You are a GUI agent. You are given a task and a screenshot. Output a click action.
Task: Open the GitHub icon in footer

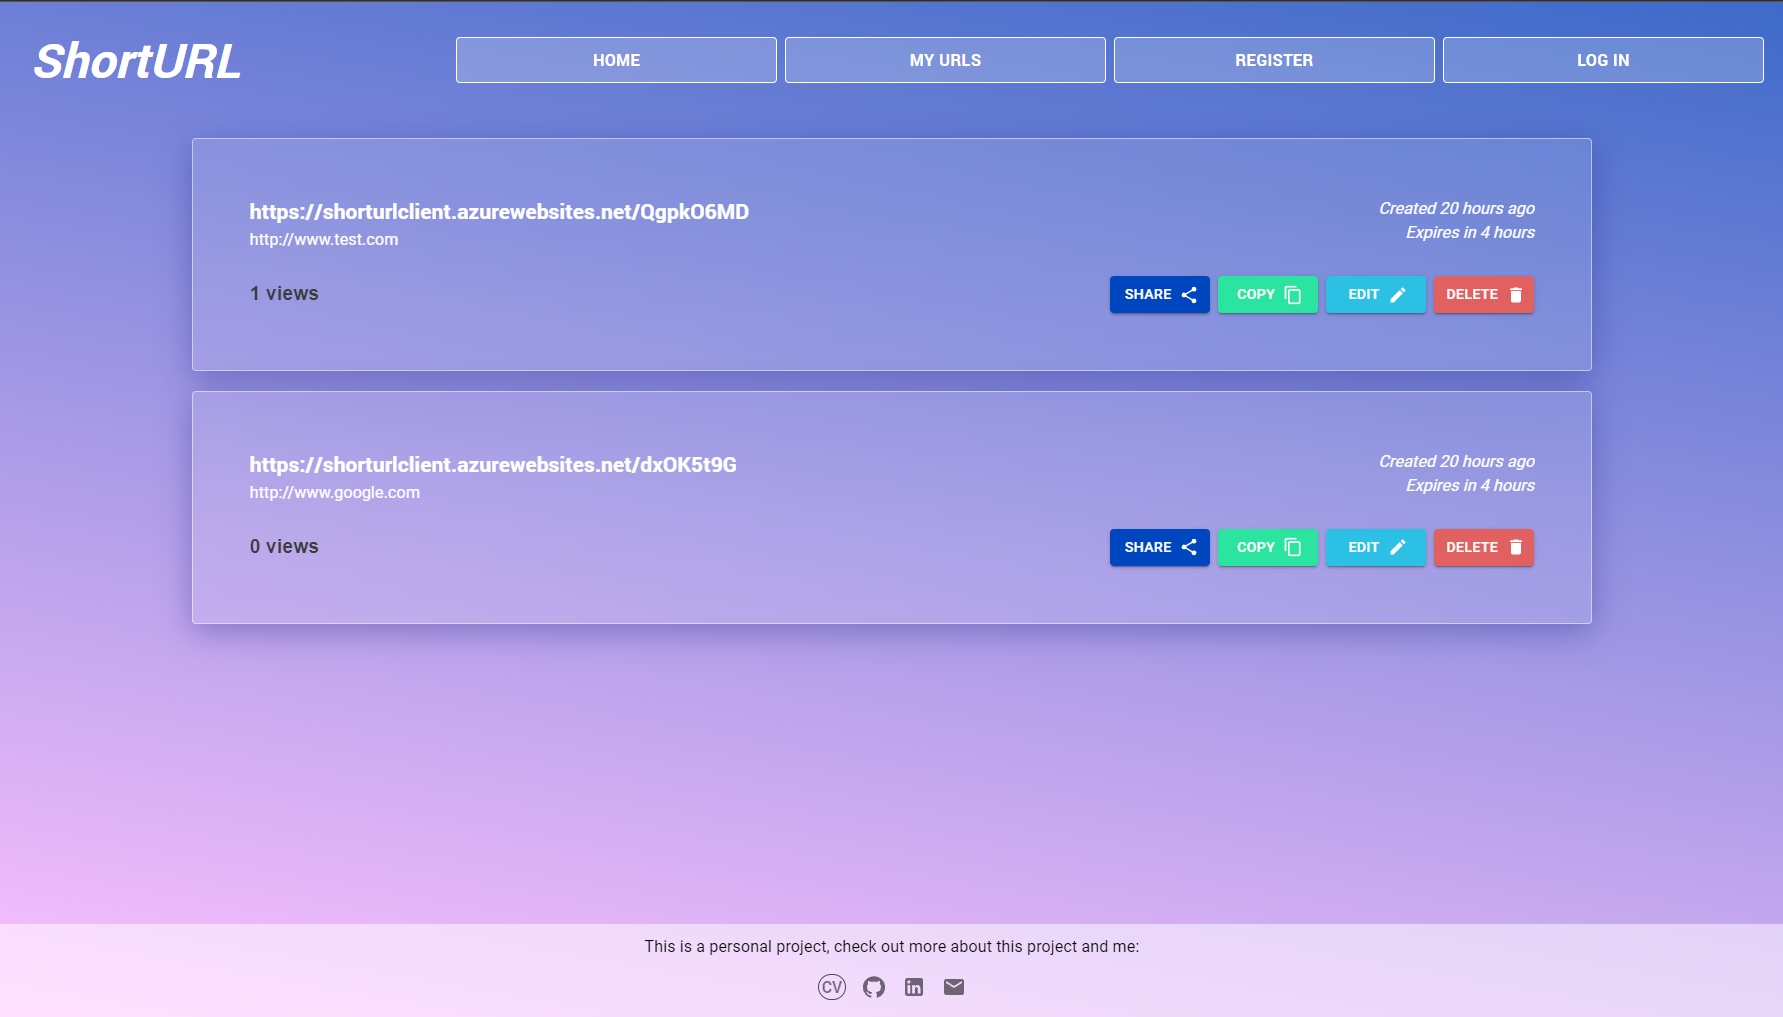click(874, 987)
